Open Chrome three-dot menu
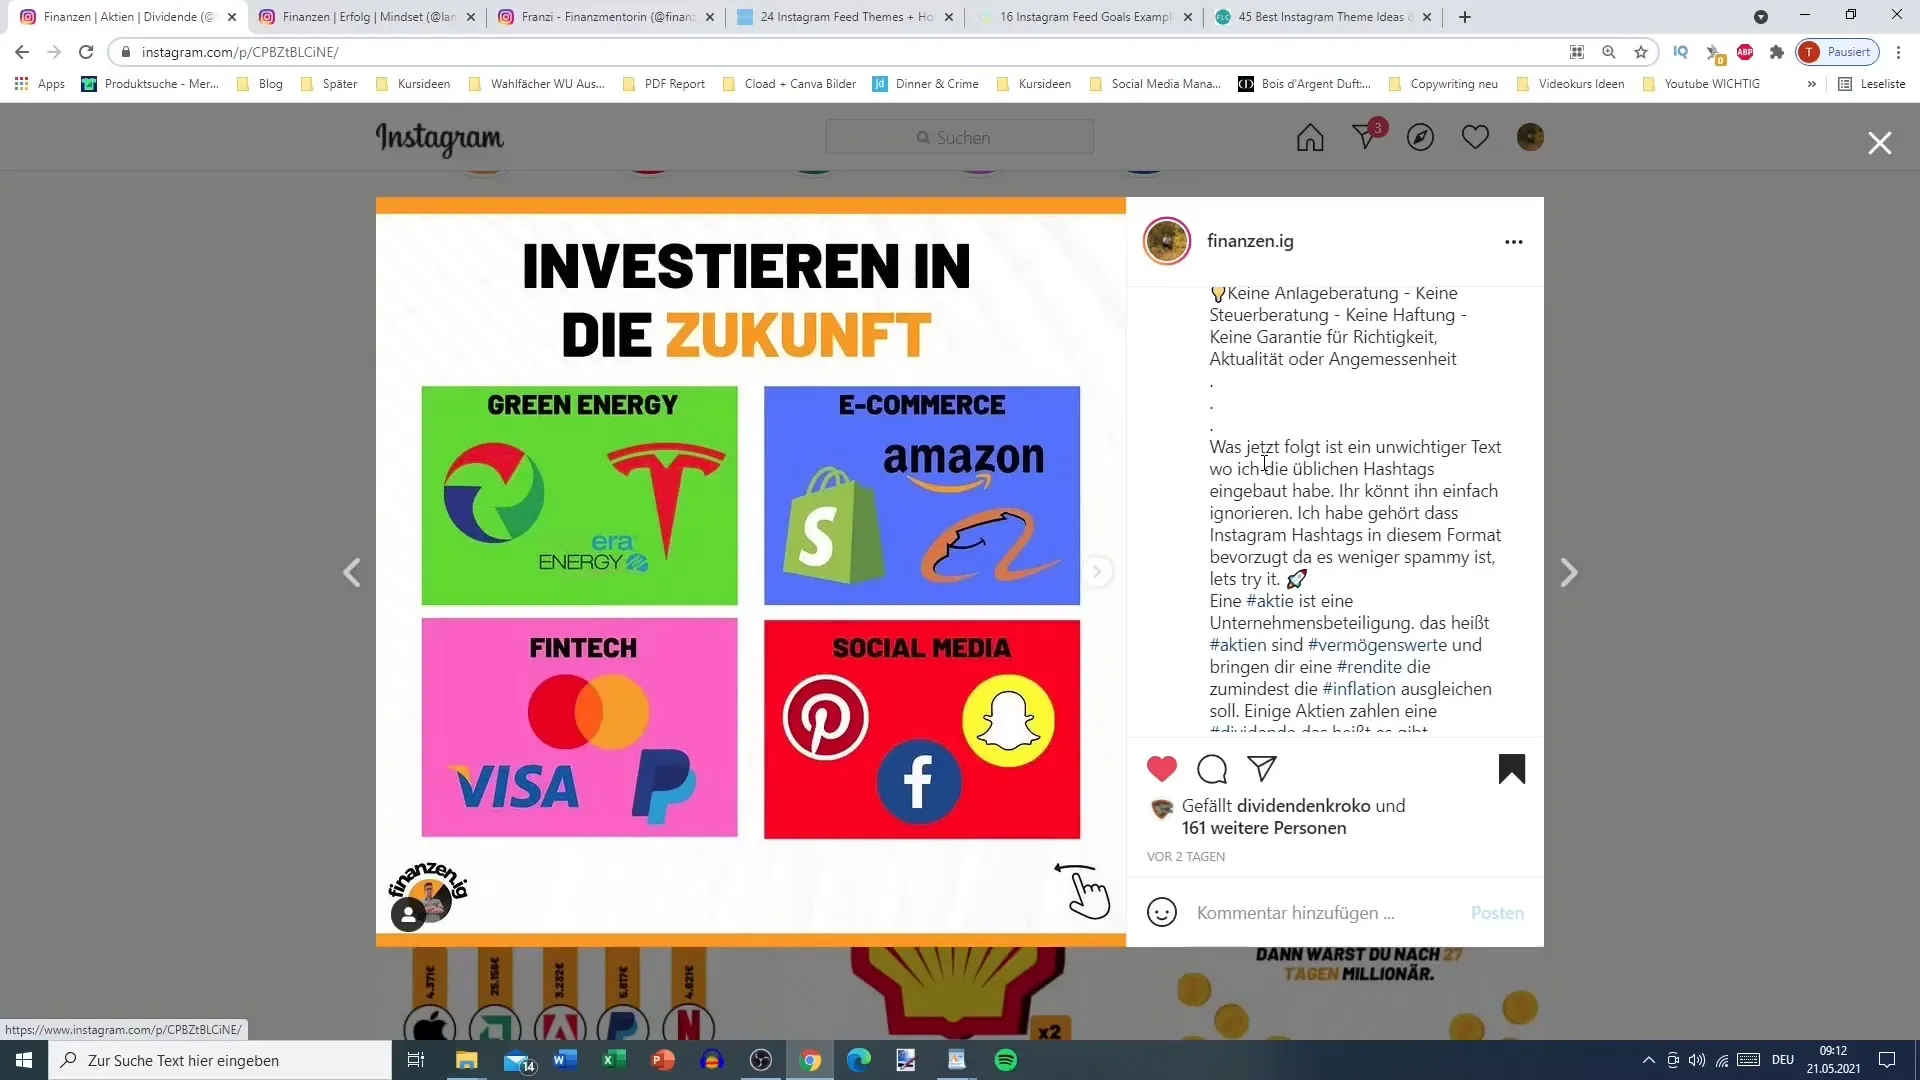 pyautogui.click(x=1898, y=52)
